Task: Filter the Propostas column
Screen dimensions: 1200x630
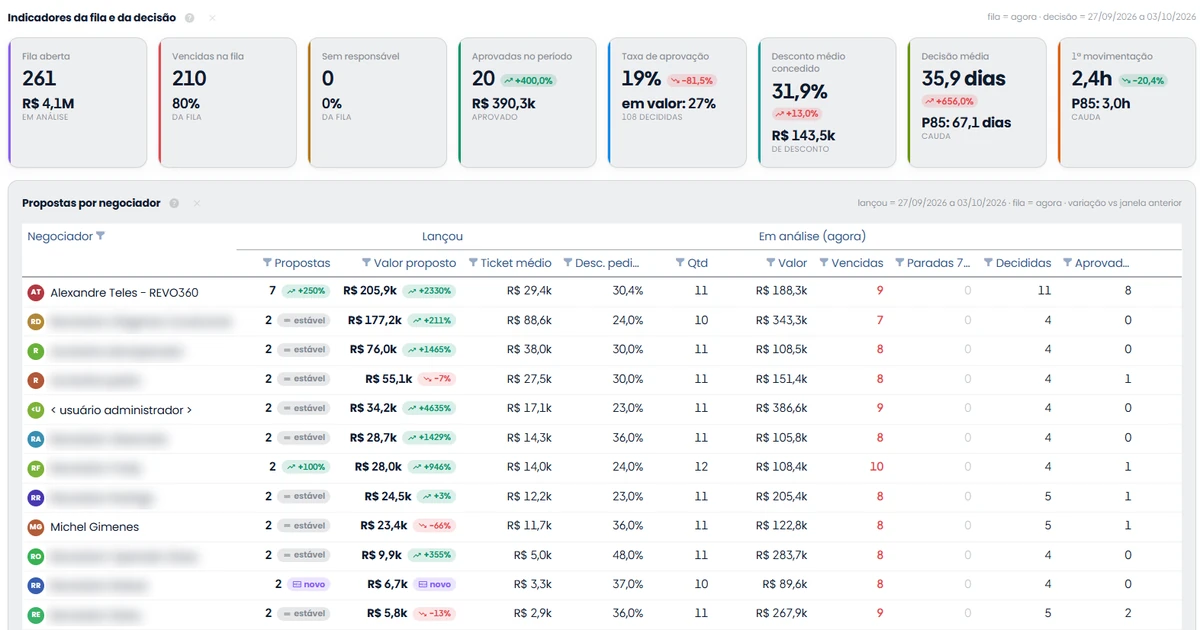Action: coord(267,263)
